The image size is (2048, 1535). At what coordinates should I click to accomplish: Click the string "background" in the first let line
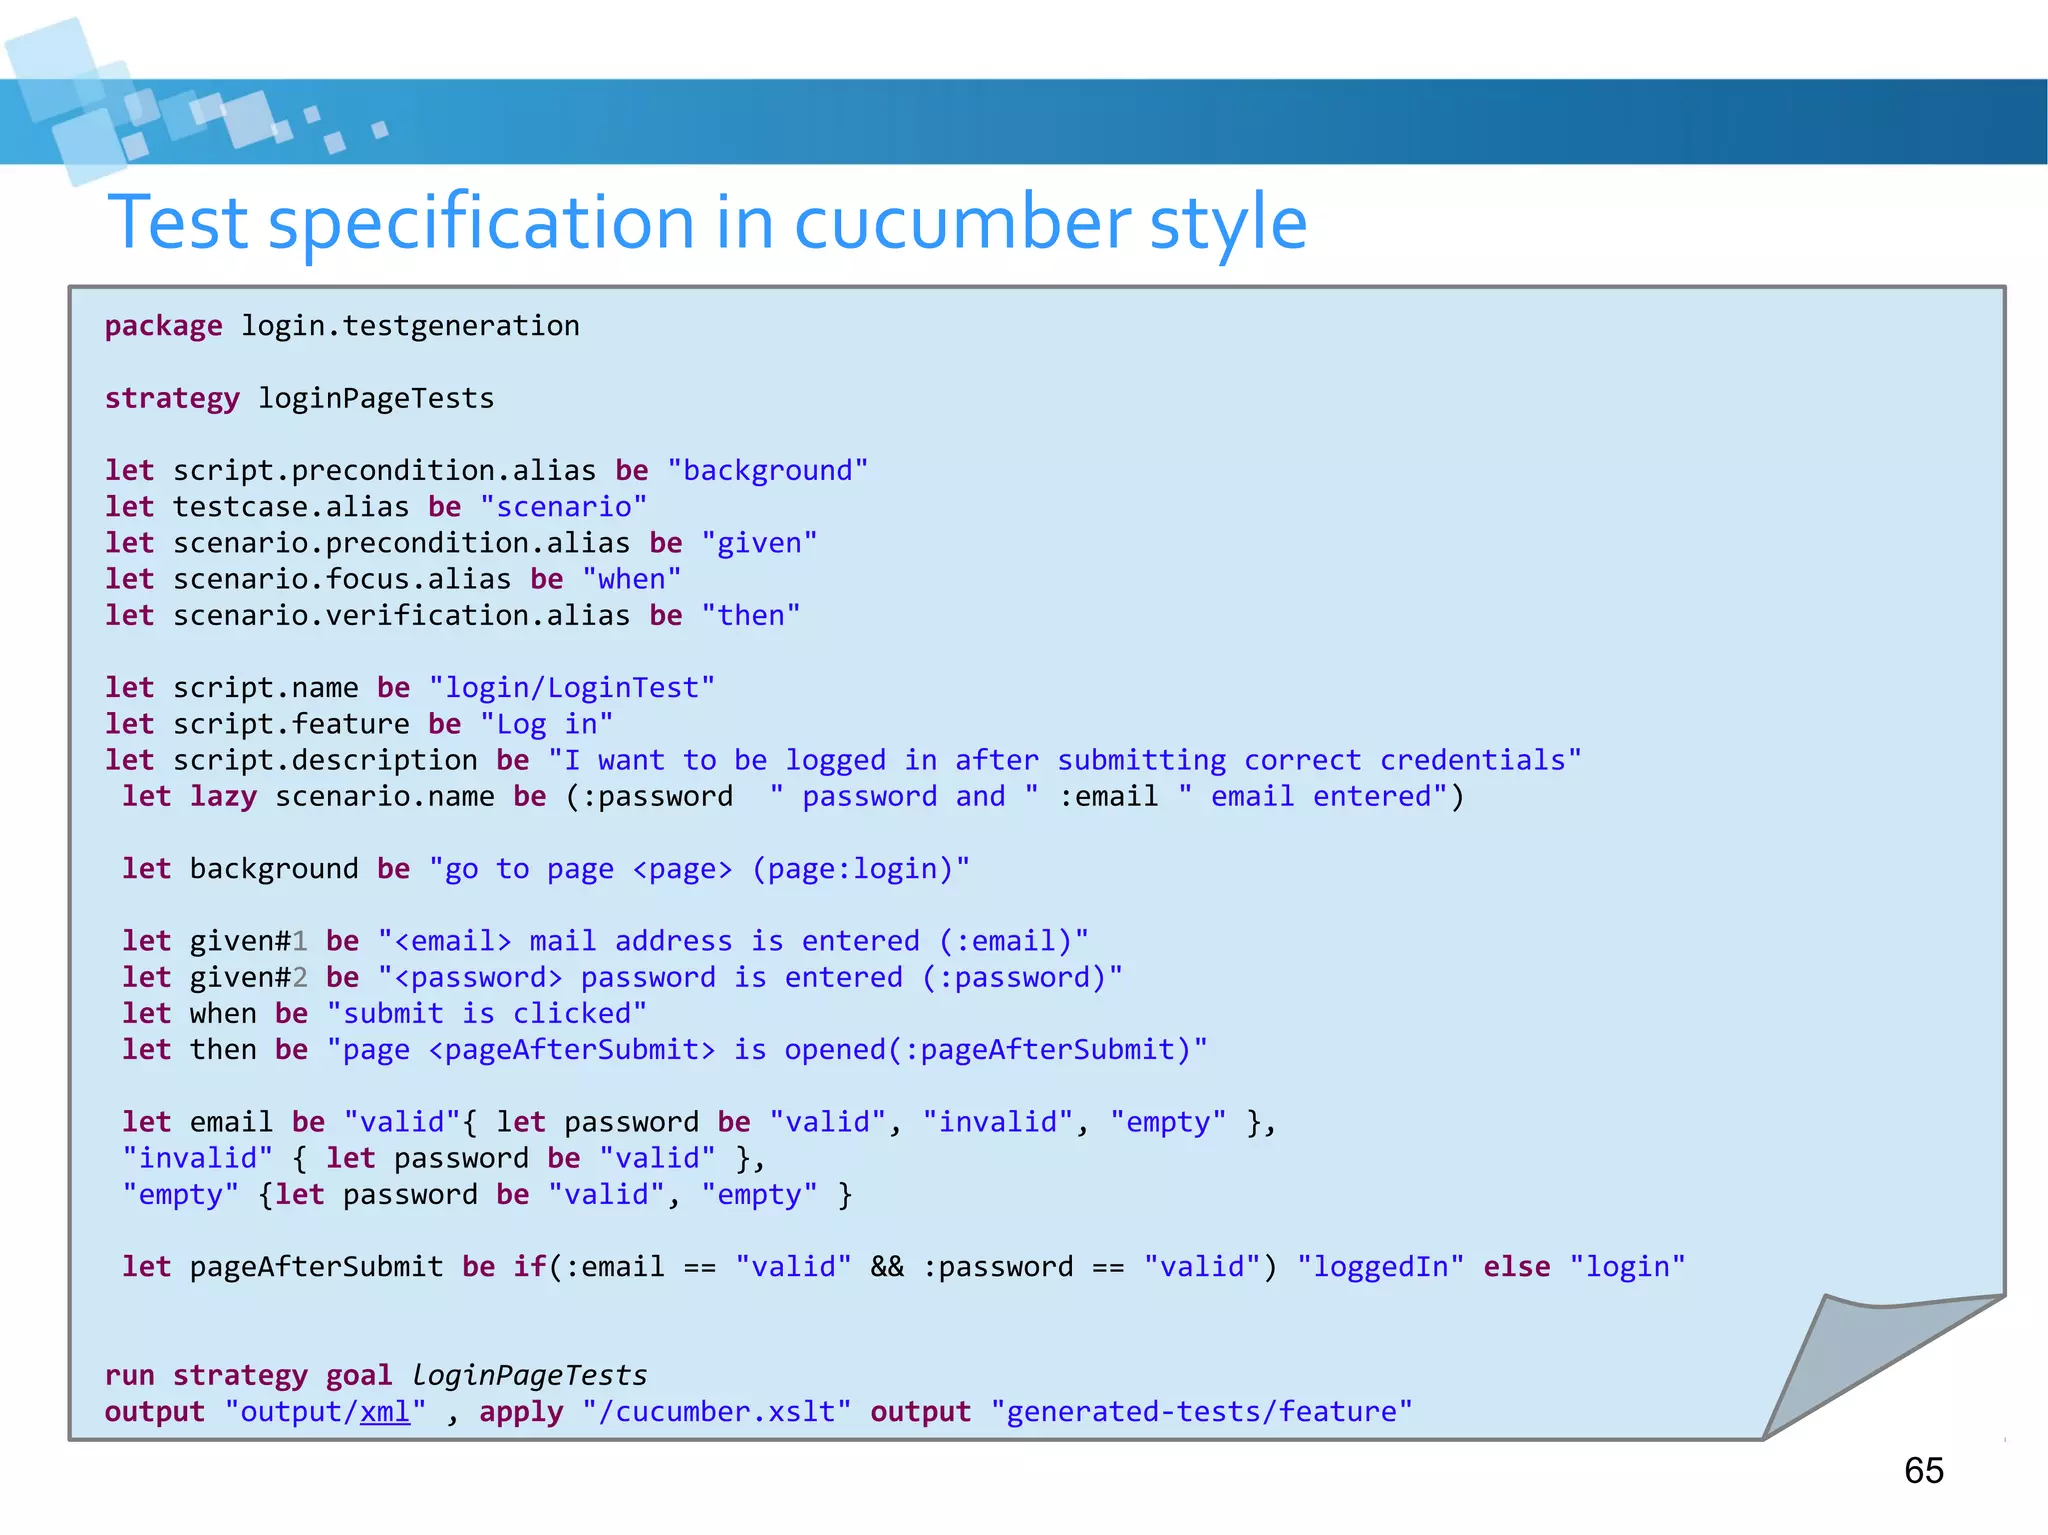point(768,470)
